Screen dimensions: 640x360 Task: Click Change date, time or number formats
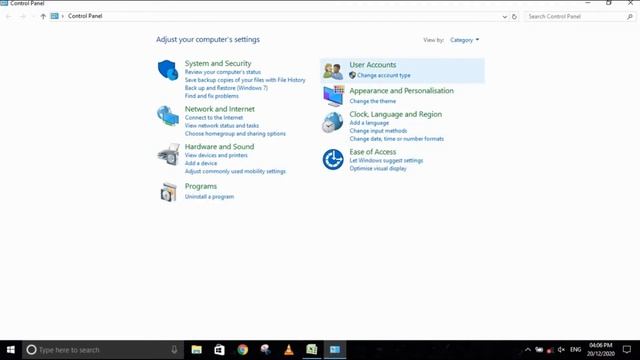pyautogui.click(x=396, y=139)
